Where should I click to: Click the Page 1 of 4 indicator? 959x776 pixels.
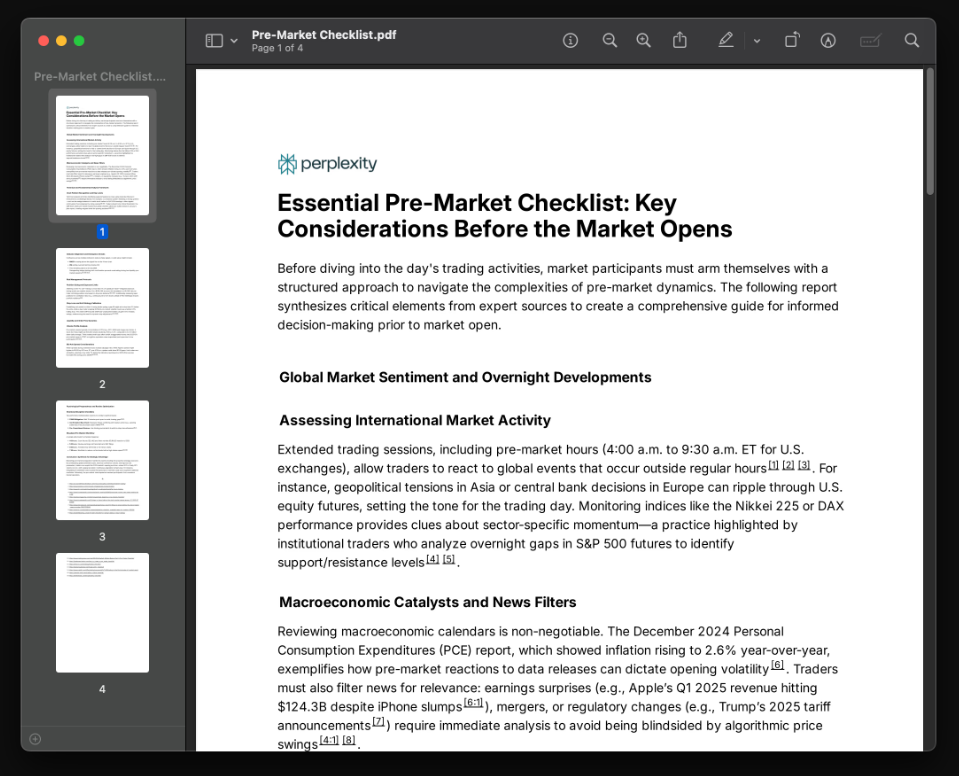click(277, 48)
